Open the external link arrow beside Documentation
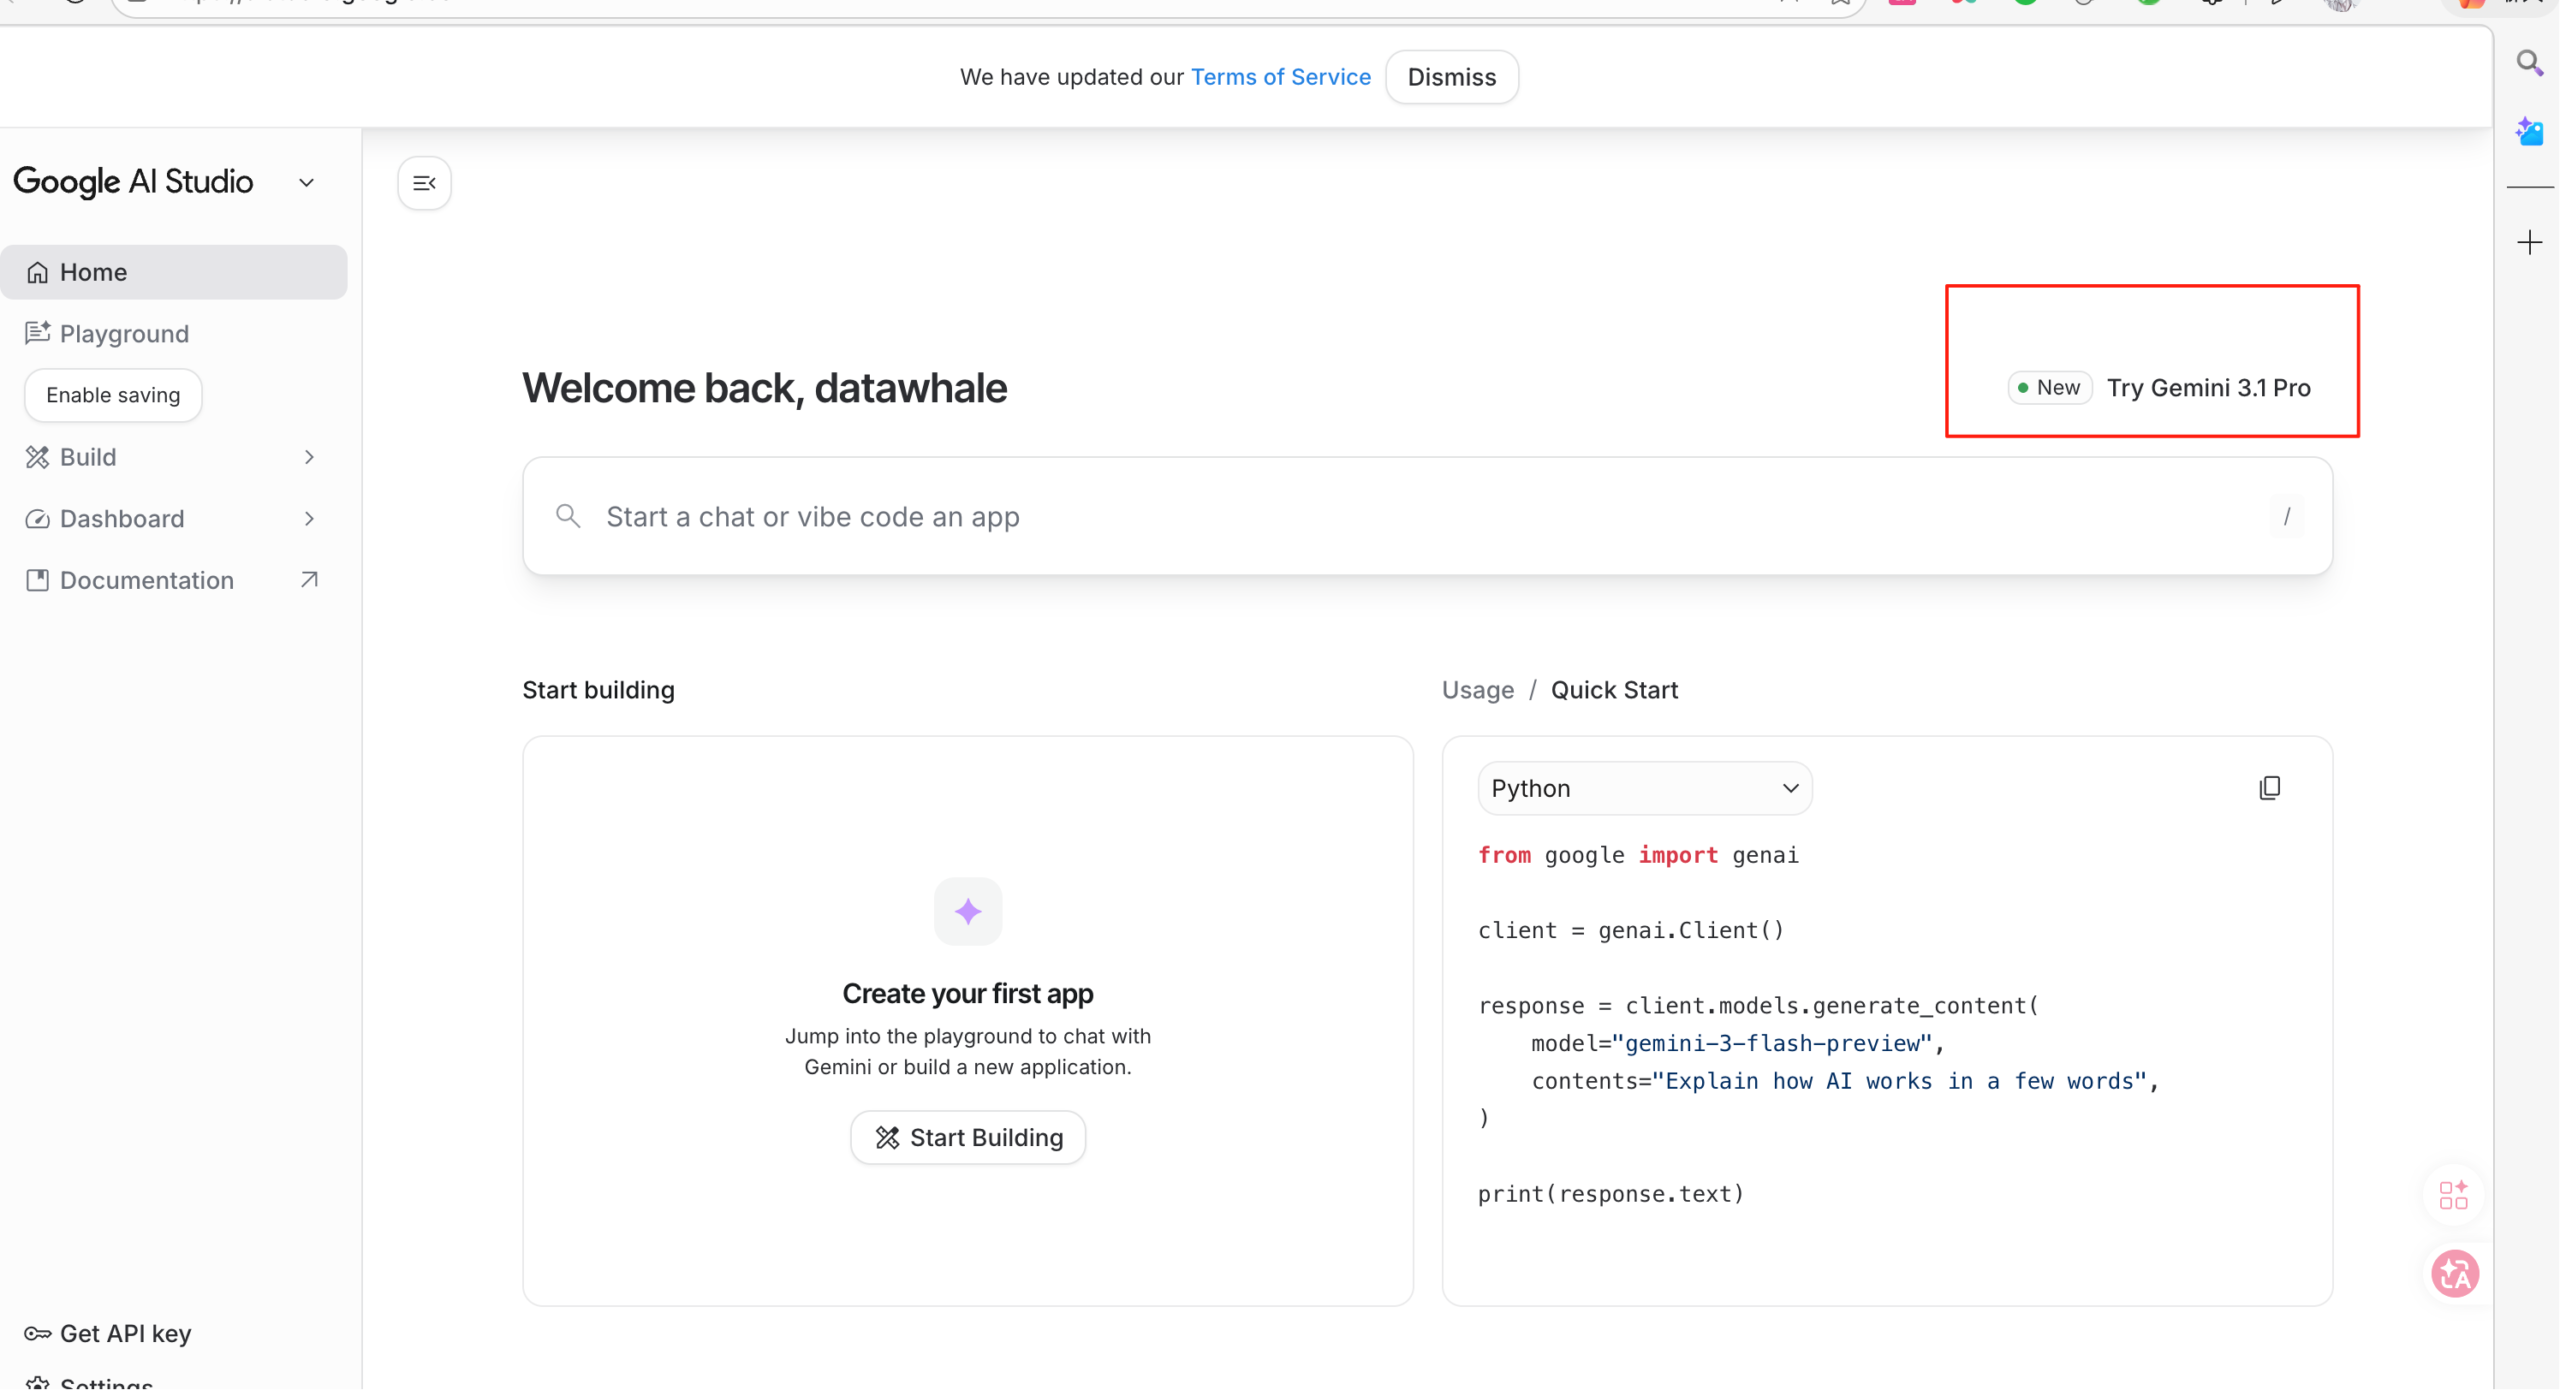This screenshot has width=2560, height=1390. click(309, 580)
